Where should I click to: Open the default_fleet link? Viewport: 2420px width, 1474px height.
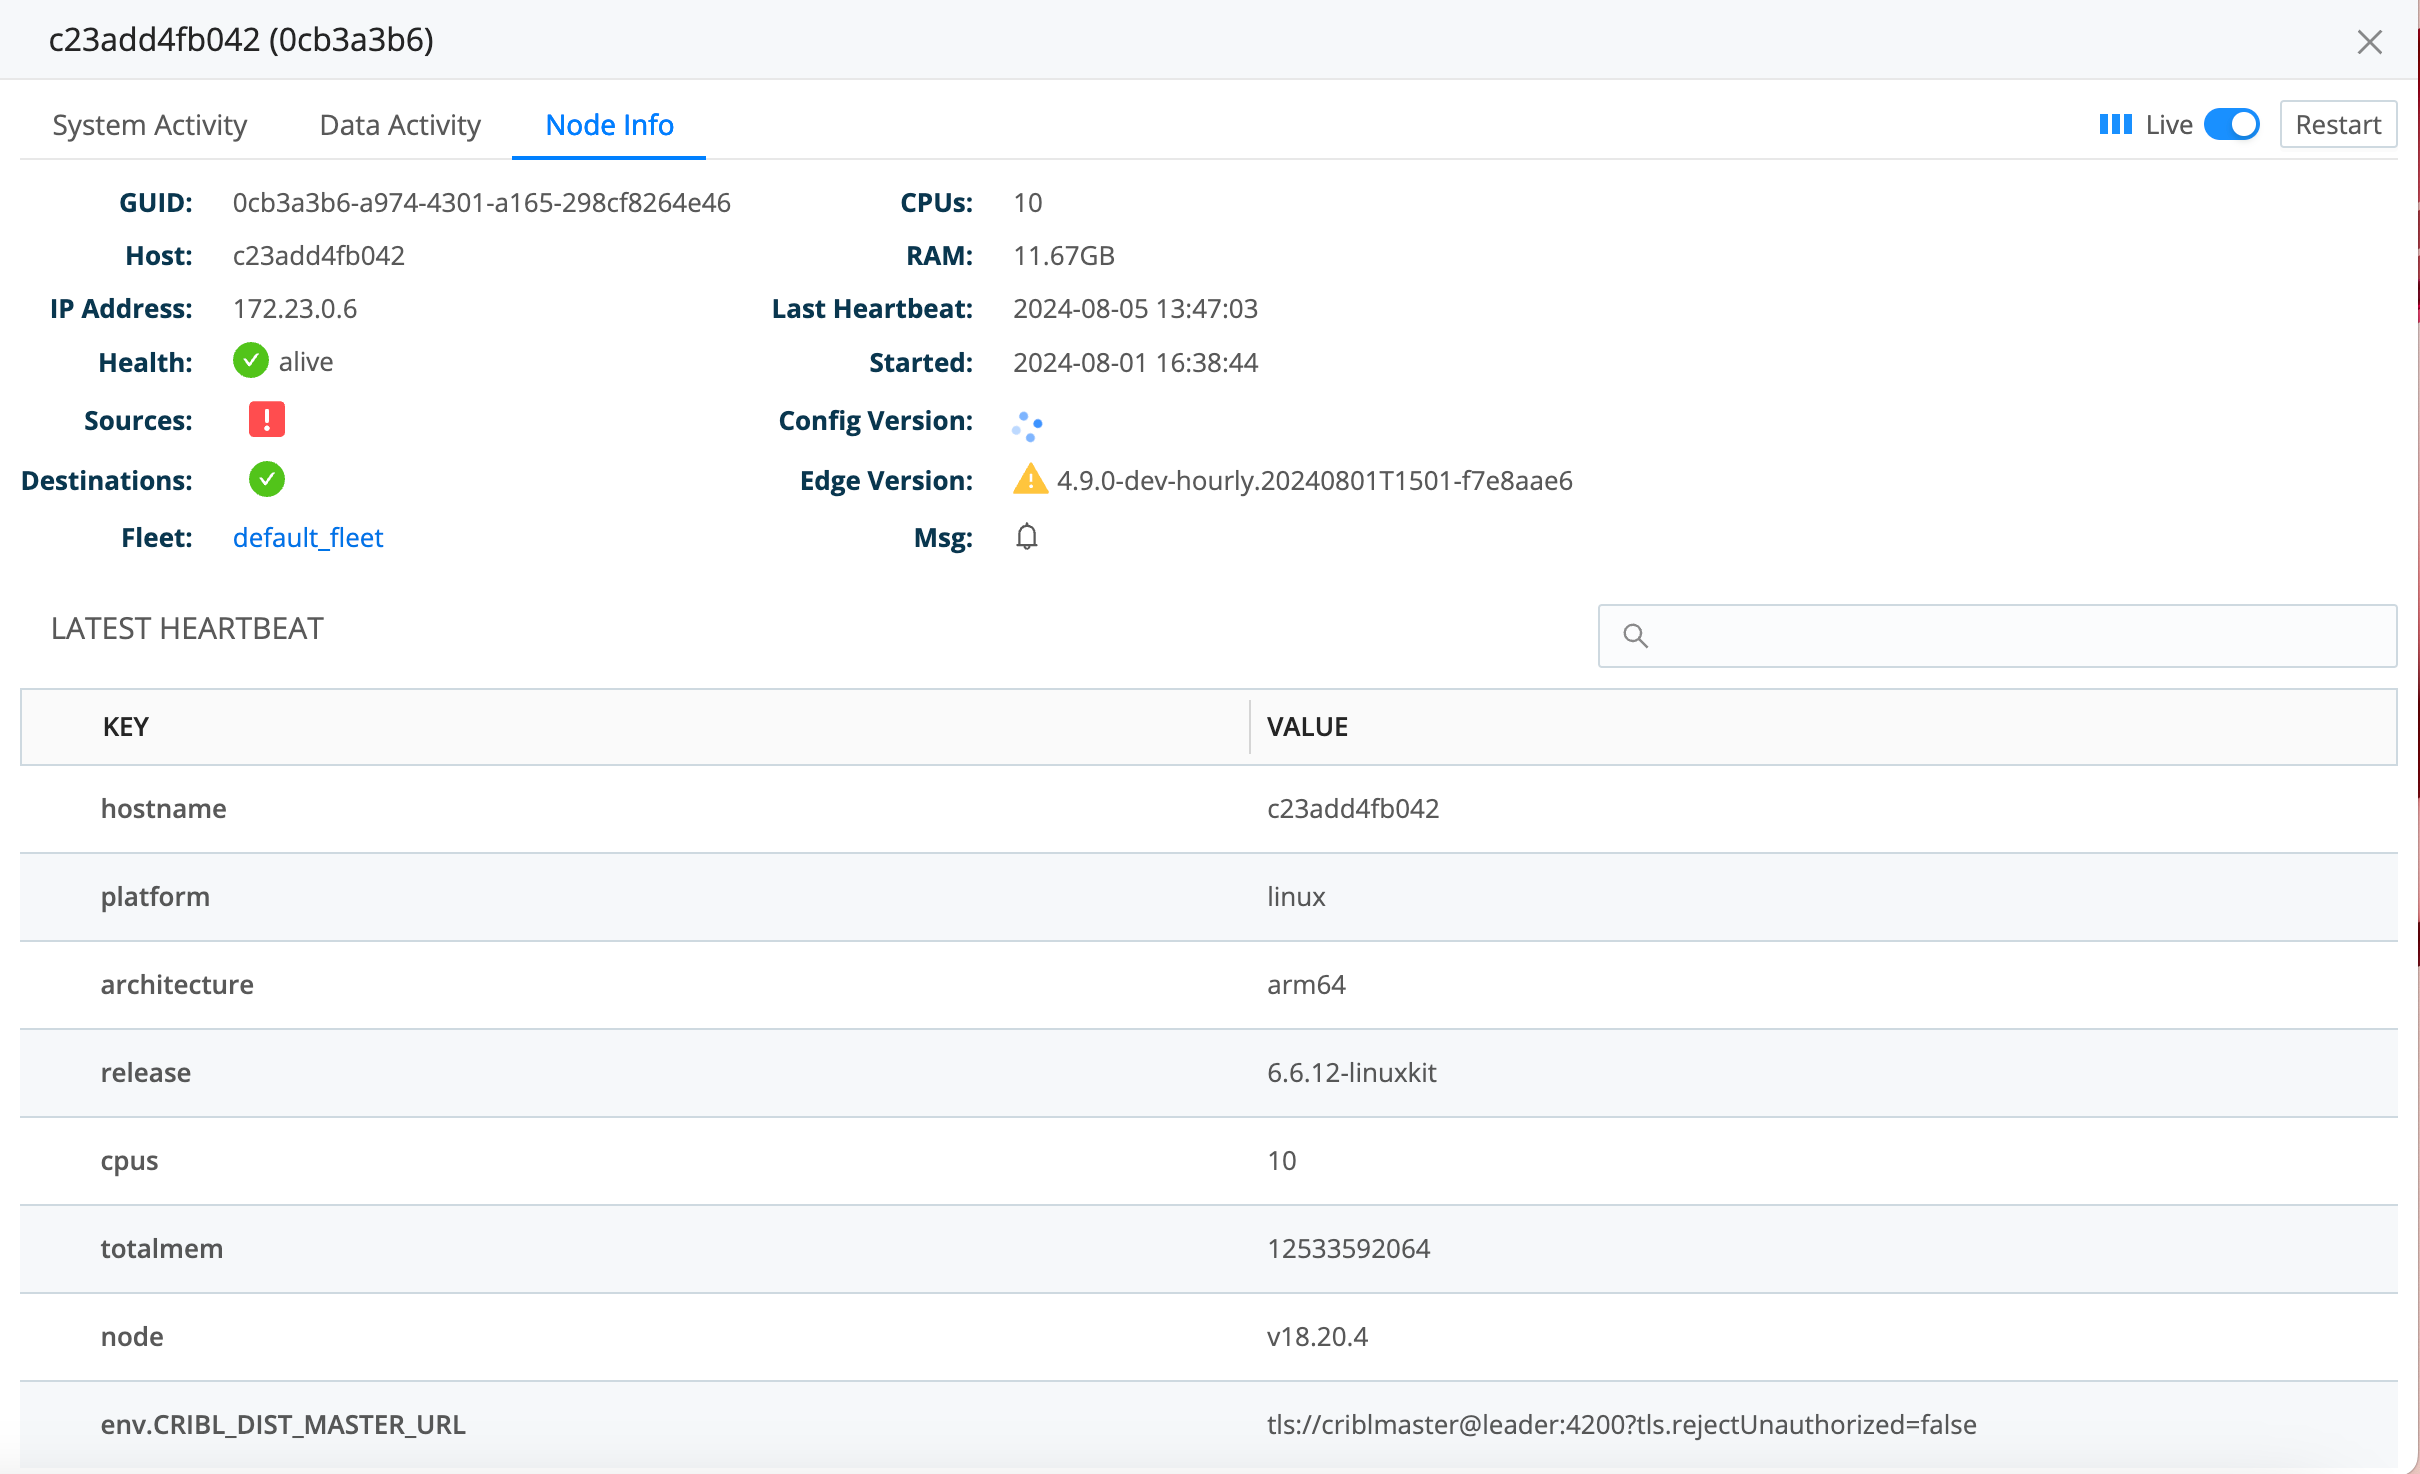(308, 537)
